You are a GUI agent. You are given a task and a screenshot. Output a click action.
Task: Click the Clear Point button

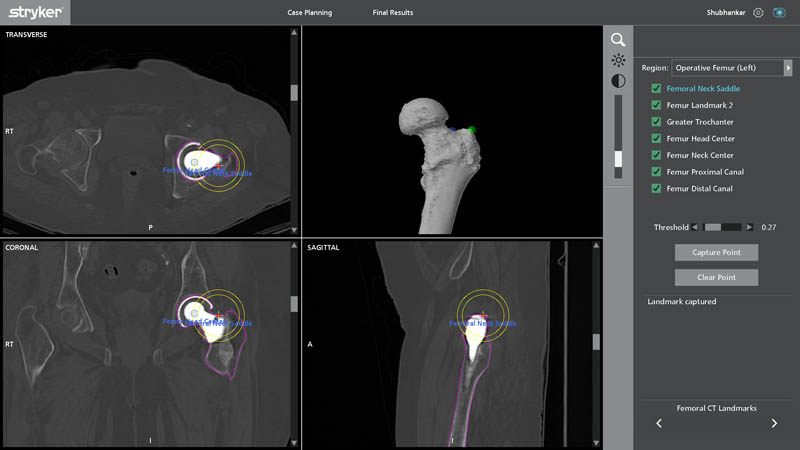716,277
